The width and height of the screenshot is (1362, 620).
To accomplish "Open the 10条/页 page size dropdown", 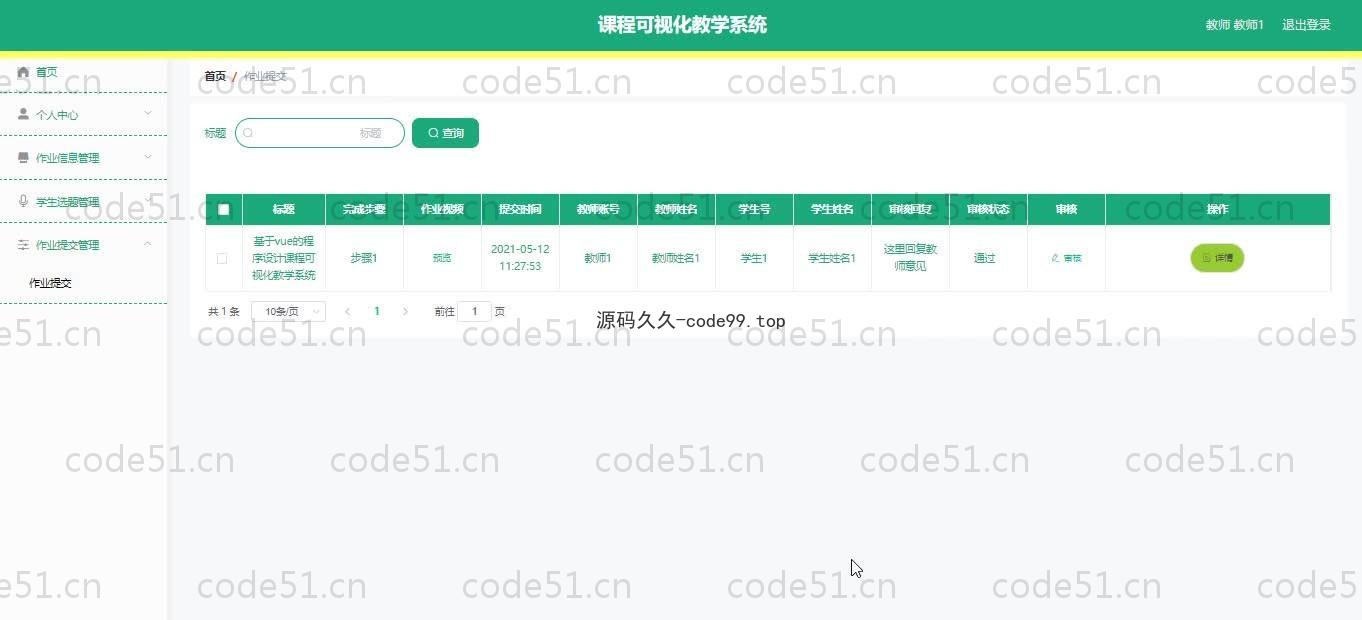I will click(288, 311).
